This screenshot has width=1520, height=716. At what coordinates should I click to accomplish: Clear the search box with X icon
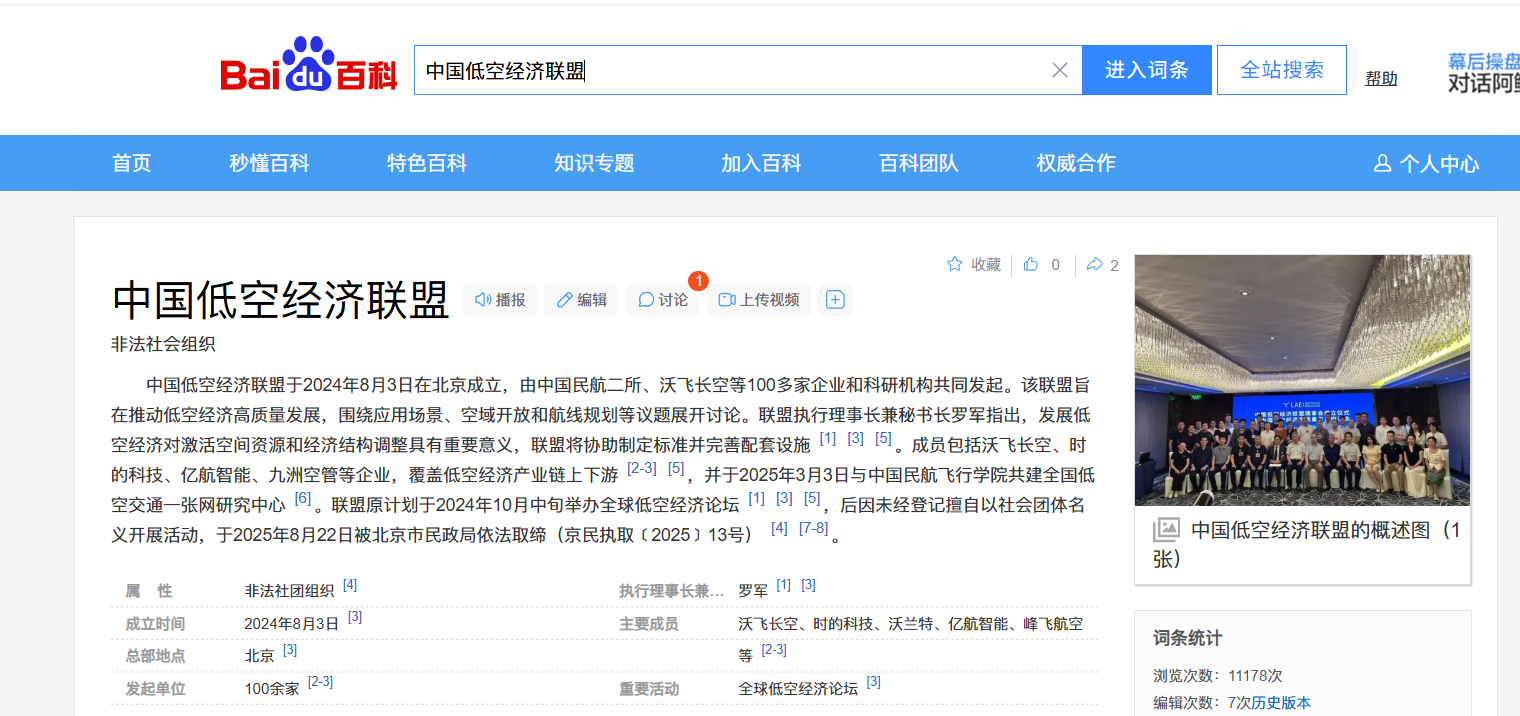1060,70
